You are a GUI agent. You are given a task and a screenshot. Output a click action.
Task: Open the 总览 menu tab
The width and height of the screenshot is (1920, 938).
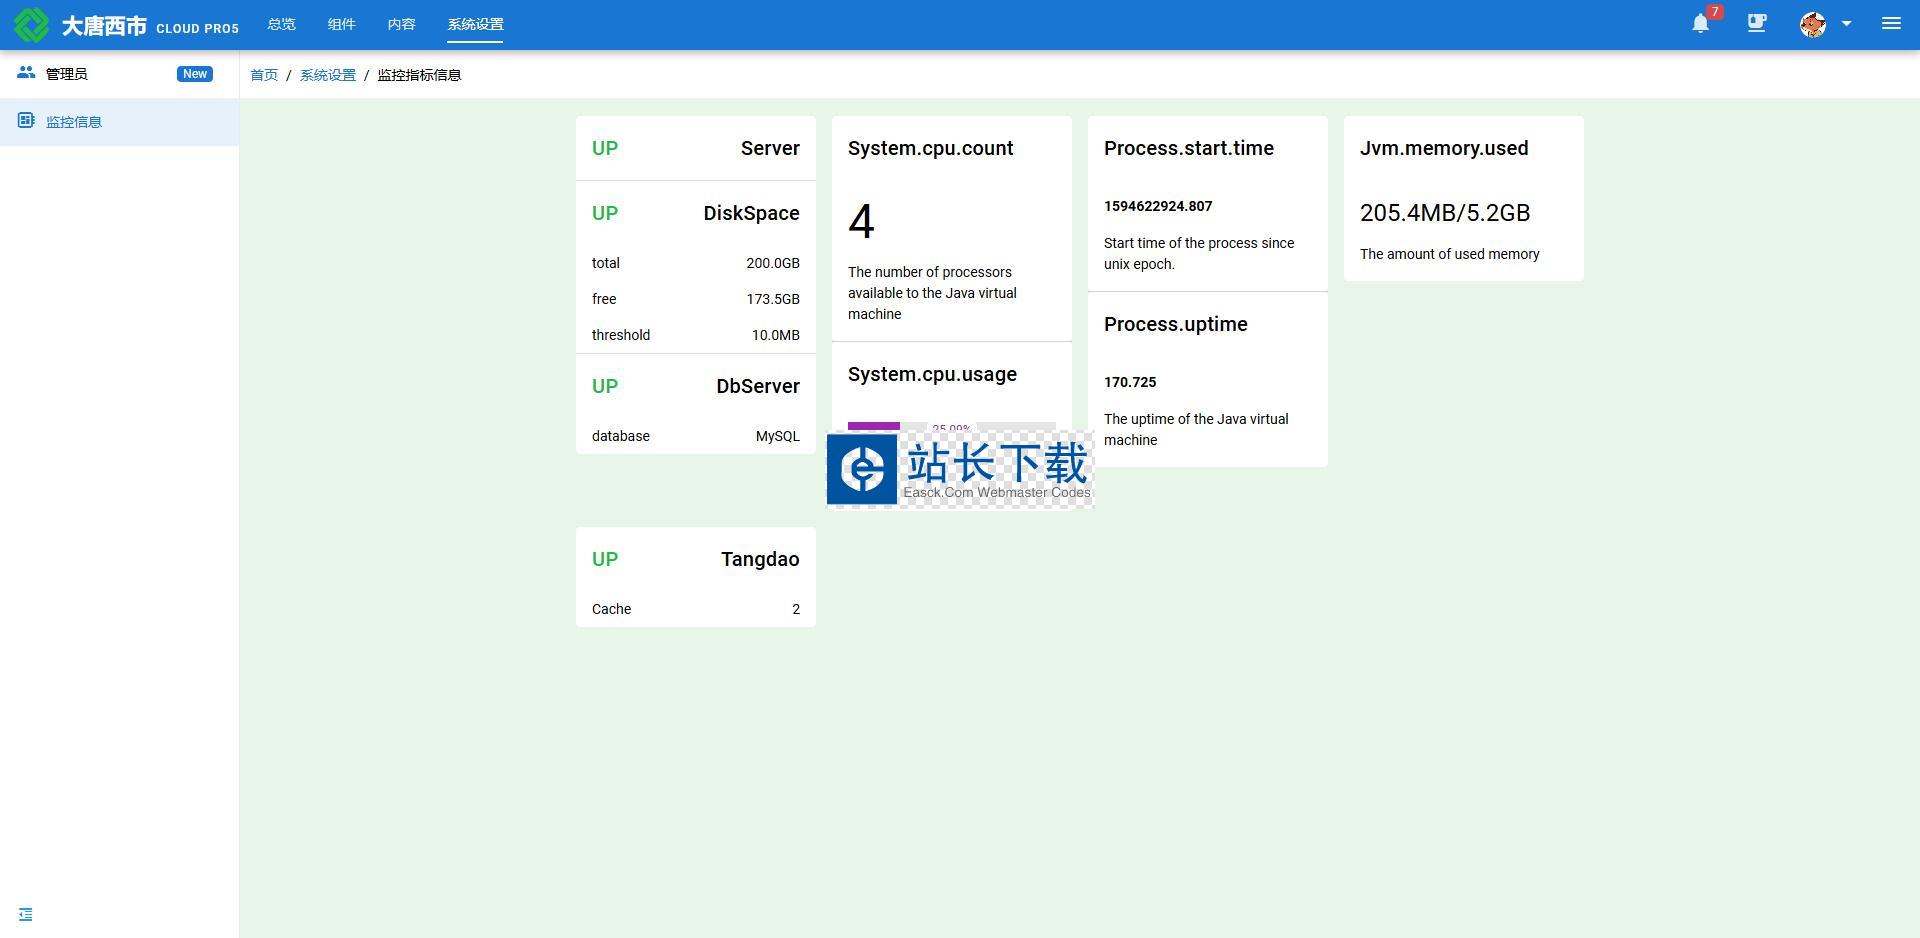(281, 24)
